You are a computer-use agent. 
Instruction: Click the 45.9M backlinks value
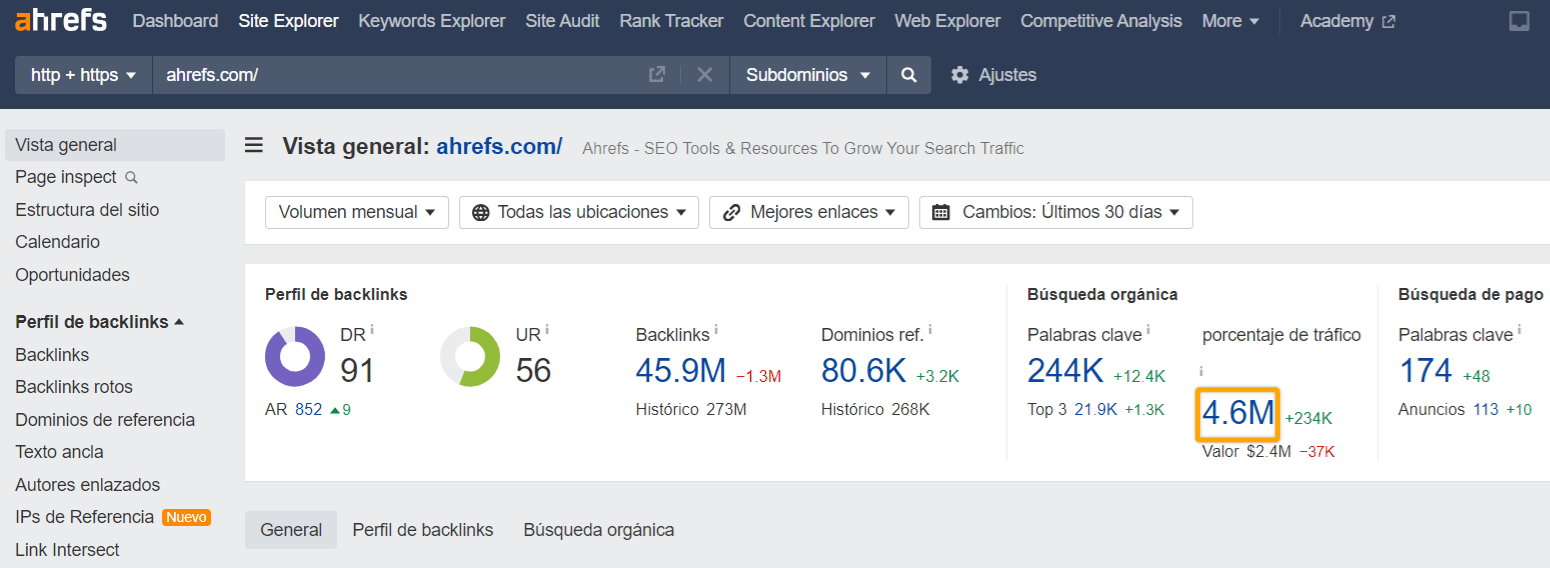pyautogui.click(x=681, y=371)
